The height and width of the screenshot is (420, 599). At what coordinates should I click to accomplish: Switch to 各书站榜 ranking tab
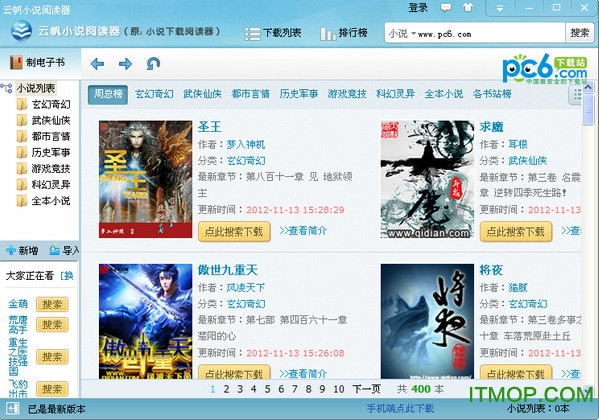pyautogui.click(x=492, y=94)
